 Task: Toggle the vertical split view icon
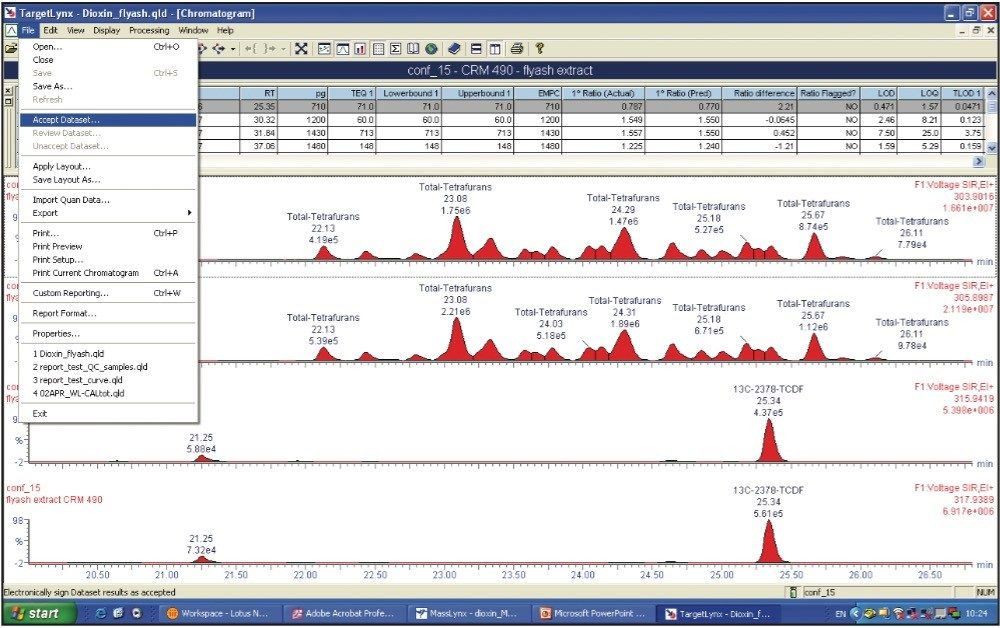(495, 48)
